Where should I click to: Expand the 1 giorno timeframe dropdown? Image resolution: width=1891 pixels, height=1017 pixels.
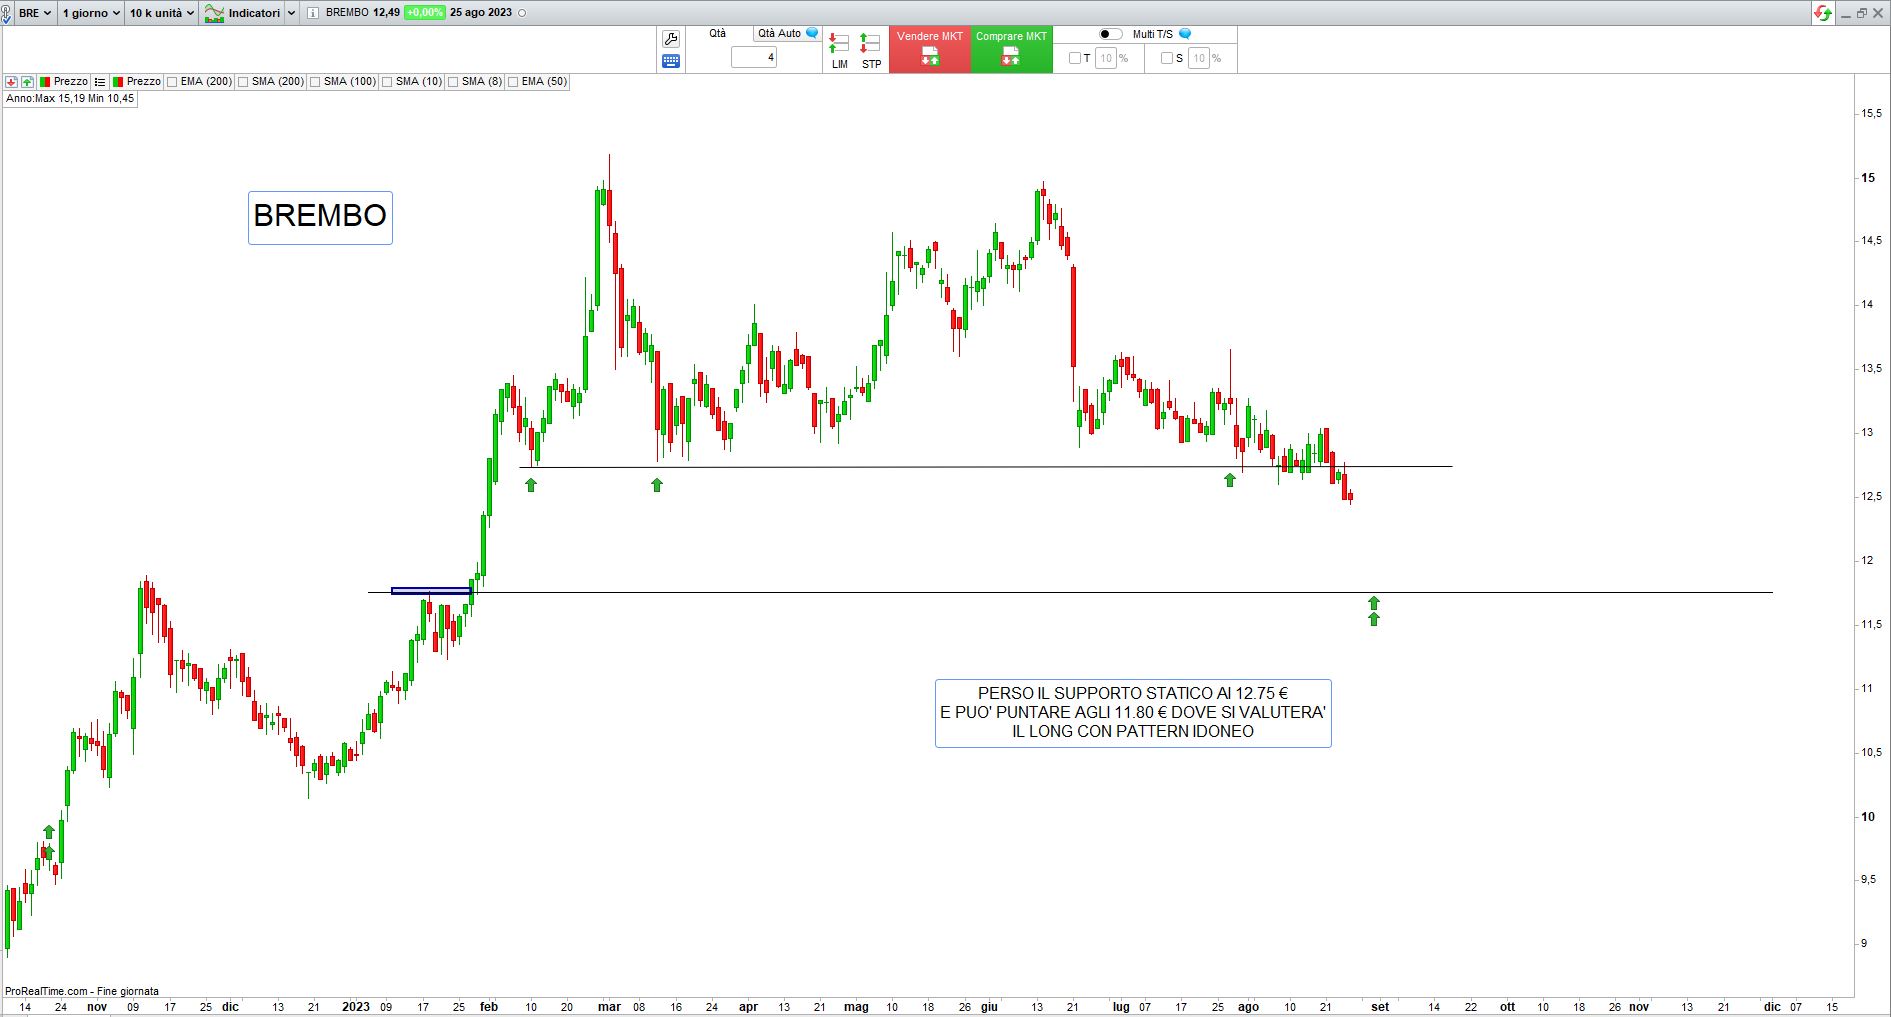pyautogui.click(x=90, y=13)
